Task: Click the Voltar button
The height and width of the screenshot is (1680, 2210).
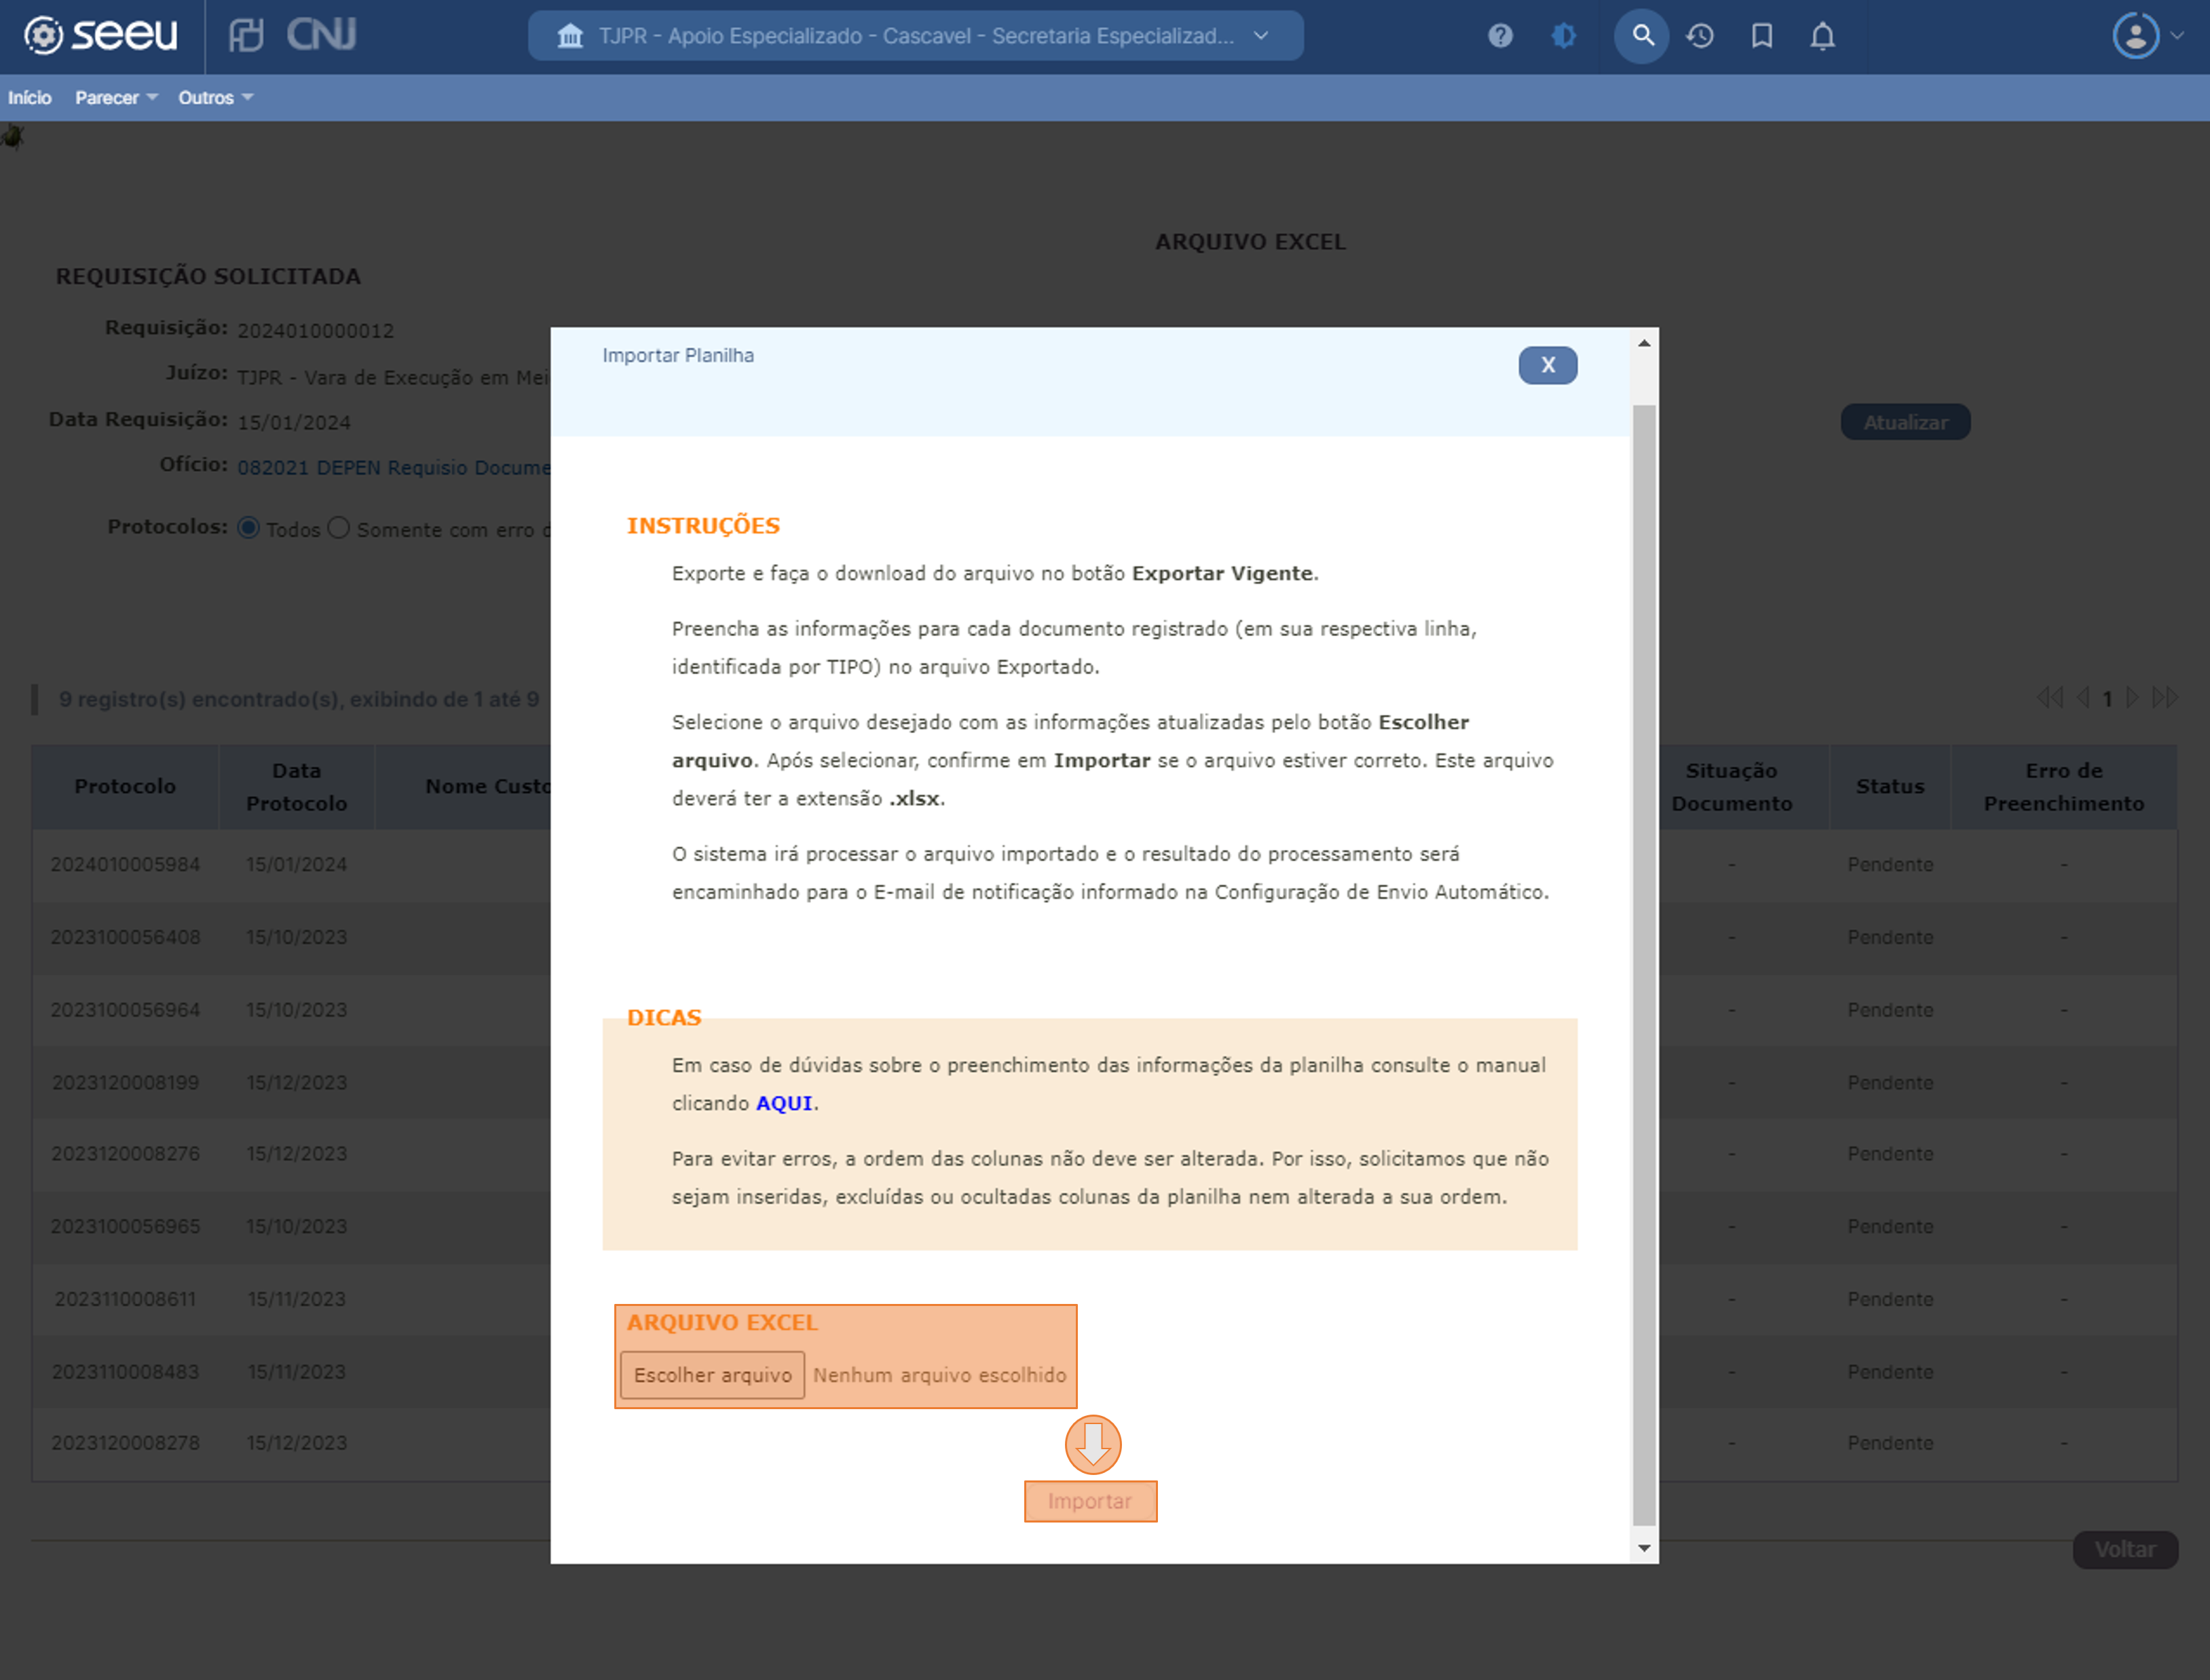Action: (2125, 1549)
